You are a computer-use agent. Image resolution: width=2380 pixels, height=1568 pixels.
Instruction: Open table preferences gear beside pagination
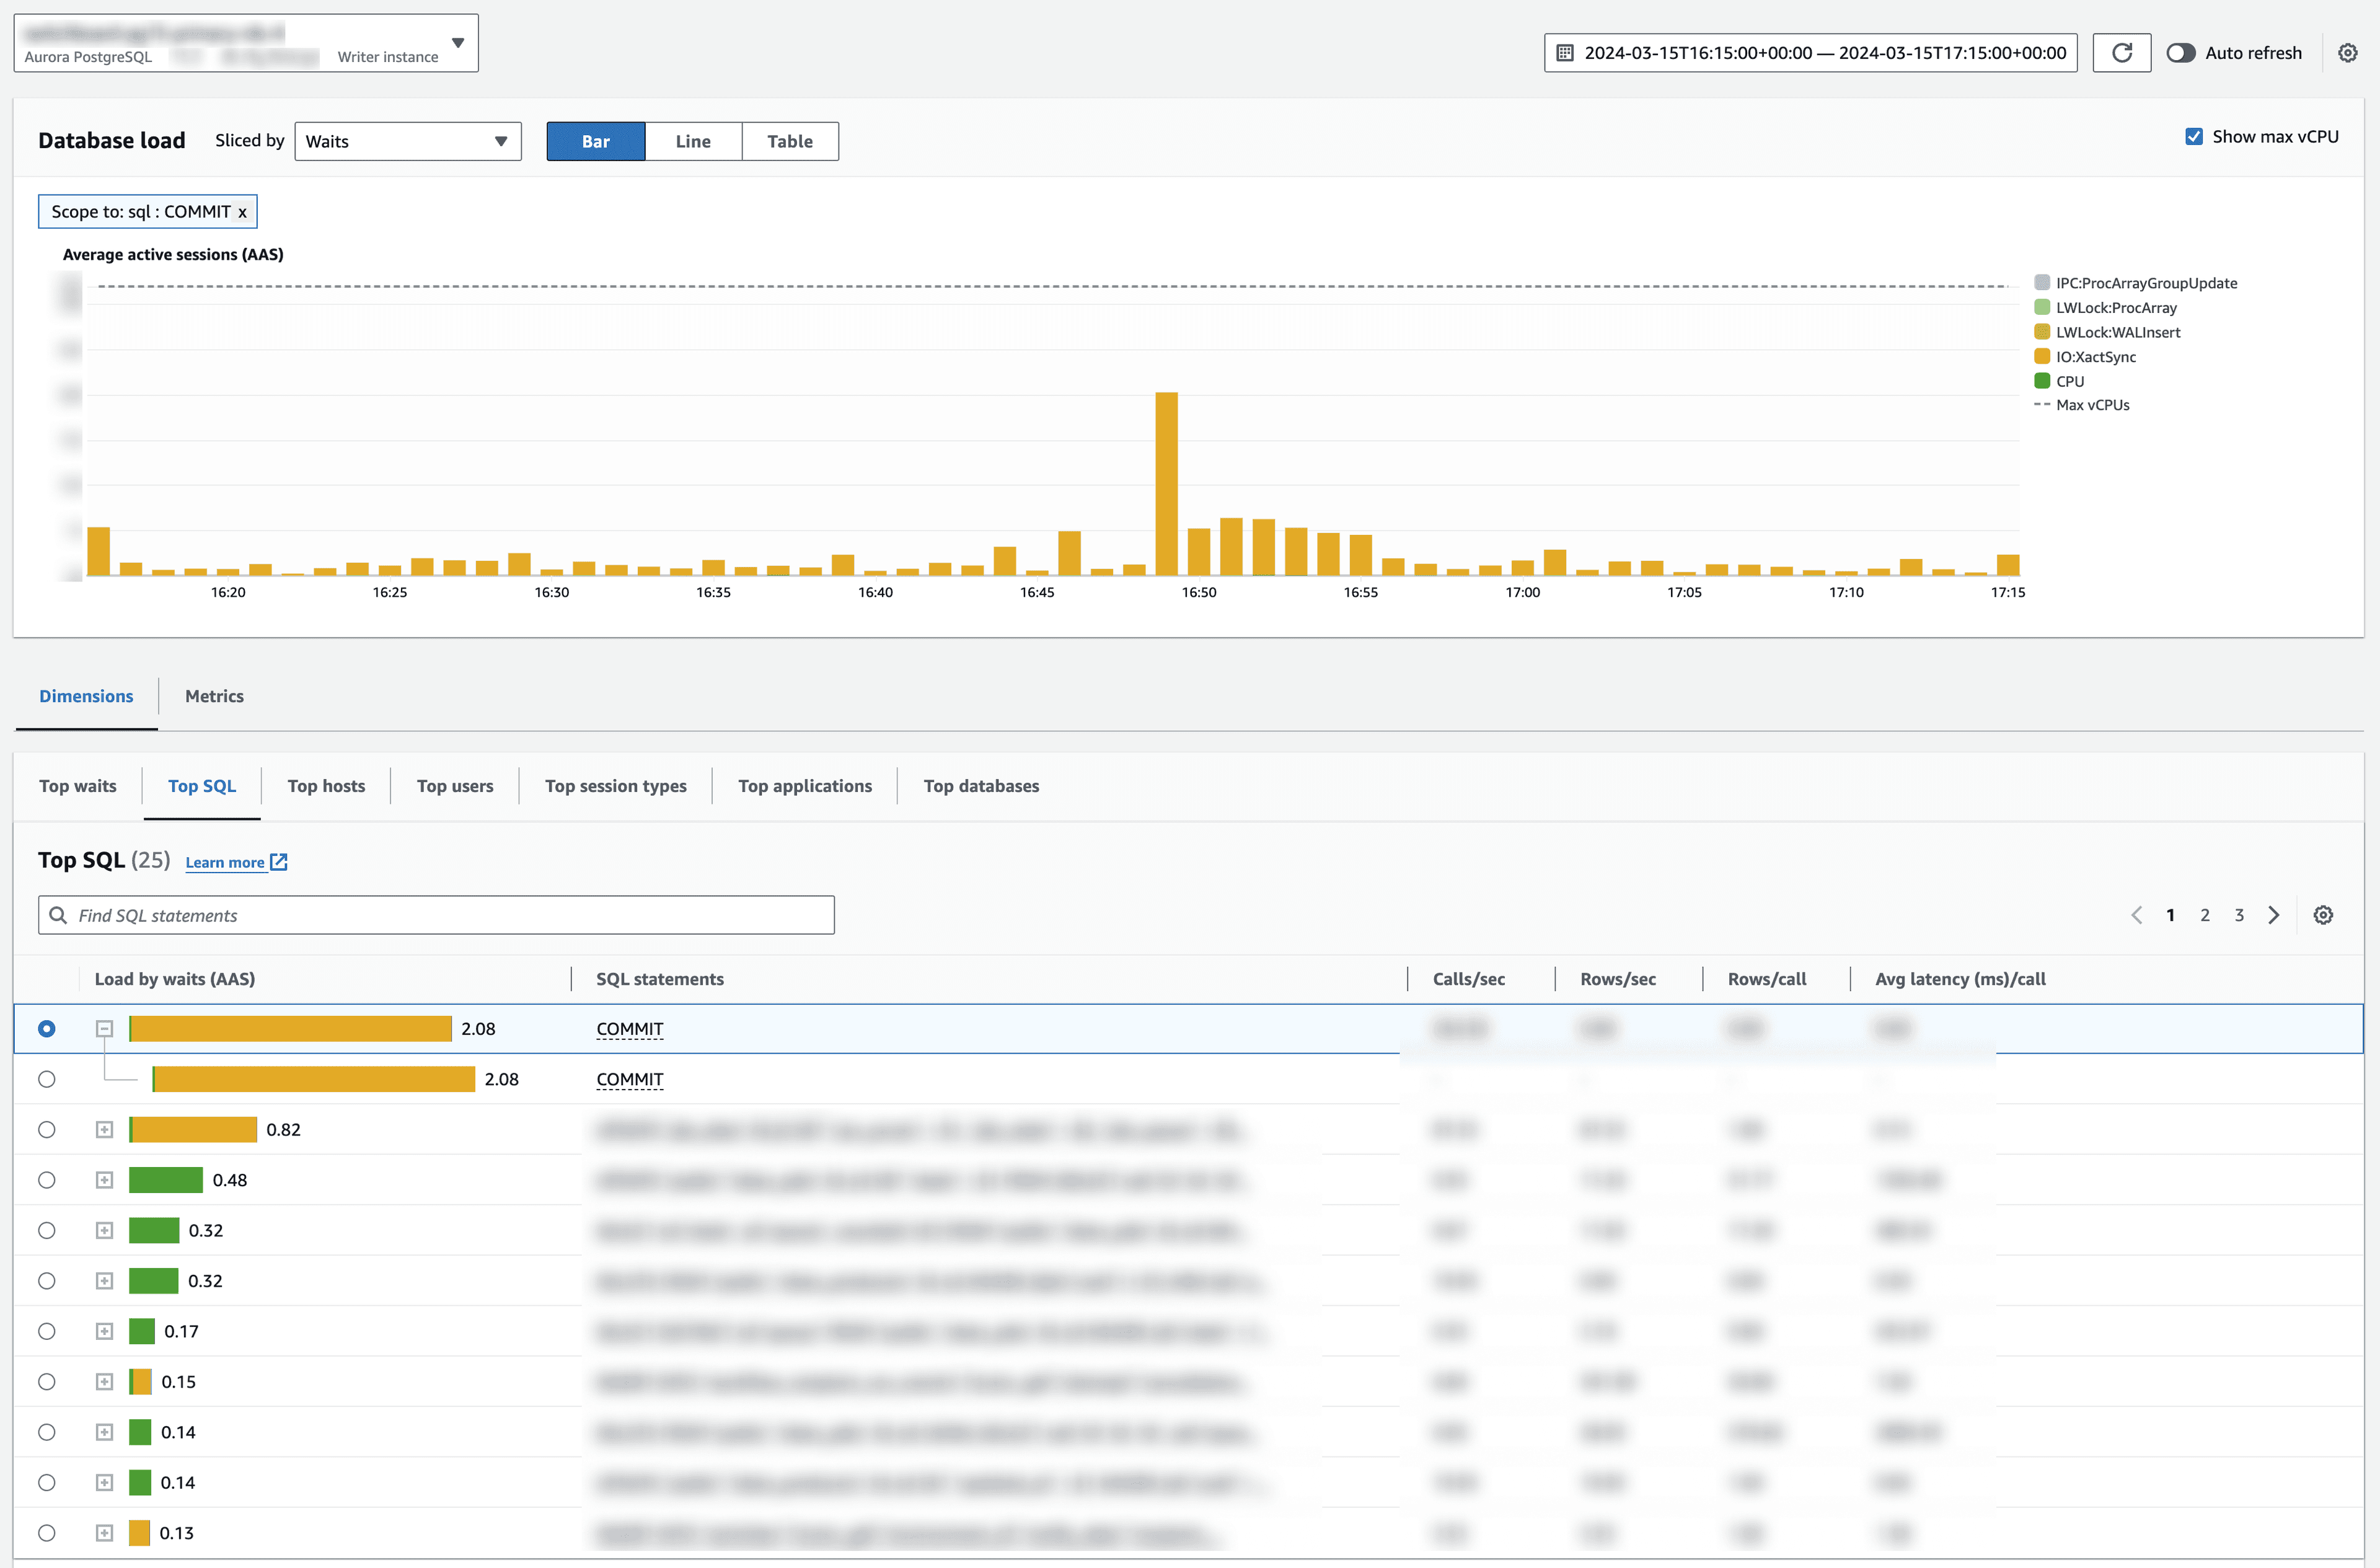pos(2324,914)
